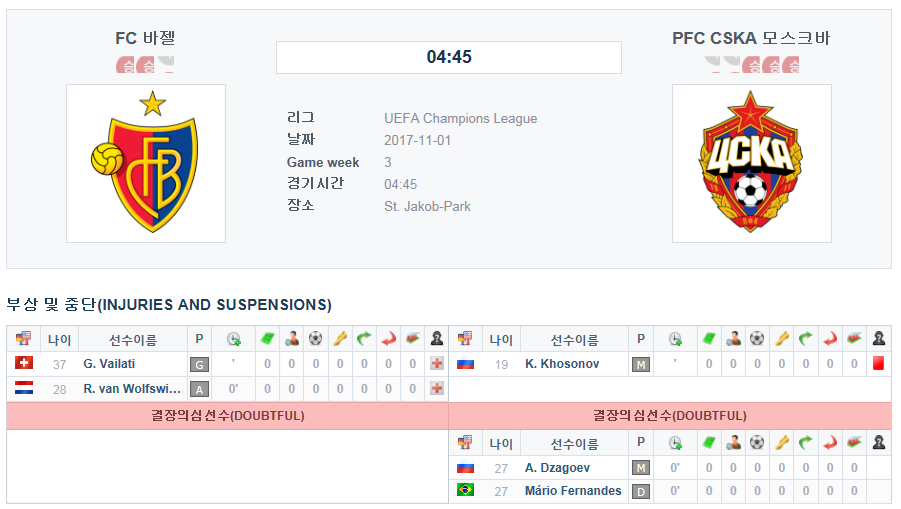This screenshot has height=509, width=901.
Task: Open Mário Fernandes player profile
Action: point(573,491)
